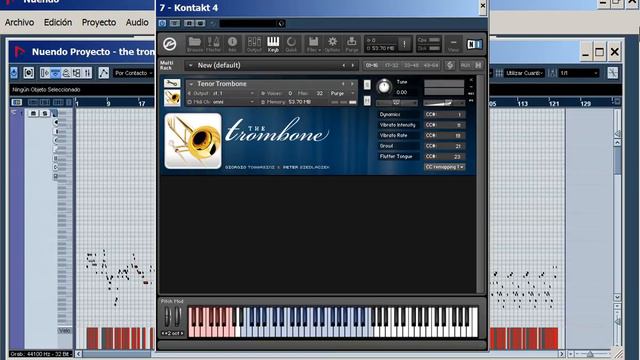Open the Edición menu
640x360 pixels.
(x=58, y=22)
